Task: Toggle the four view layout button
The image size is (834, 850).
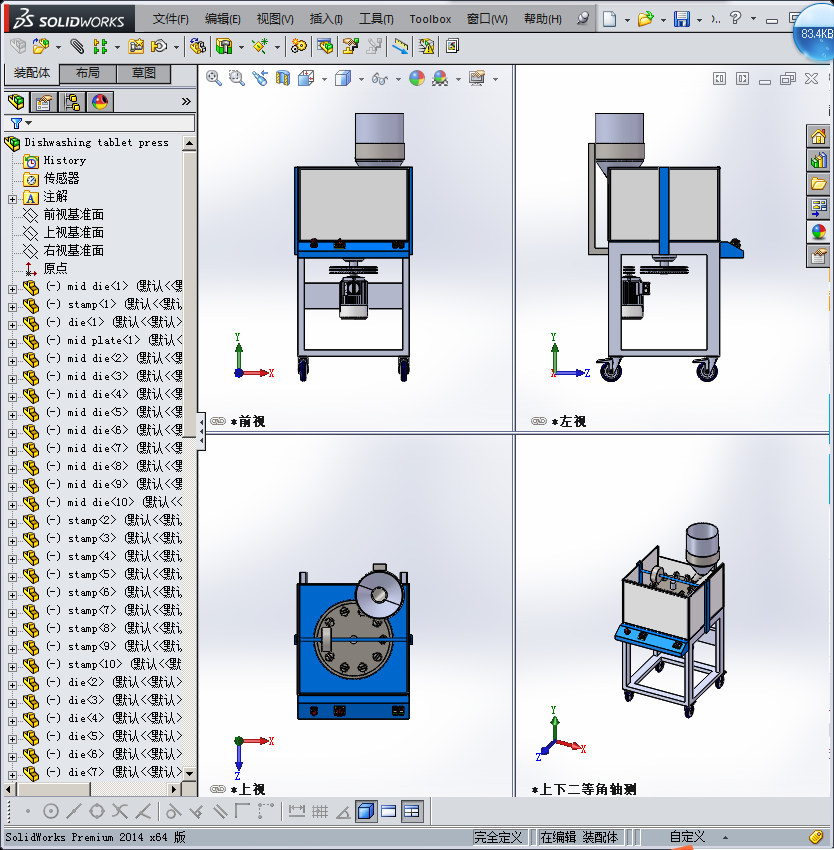Action: coord(412,811)
